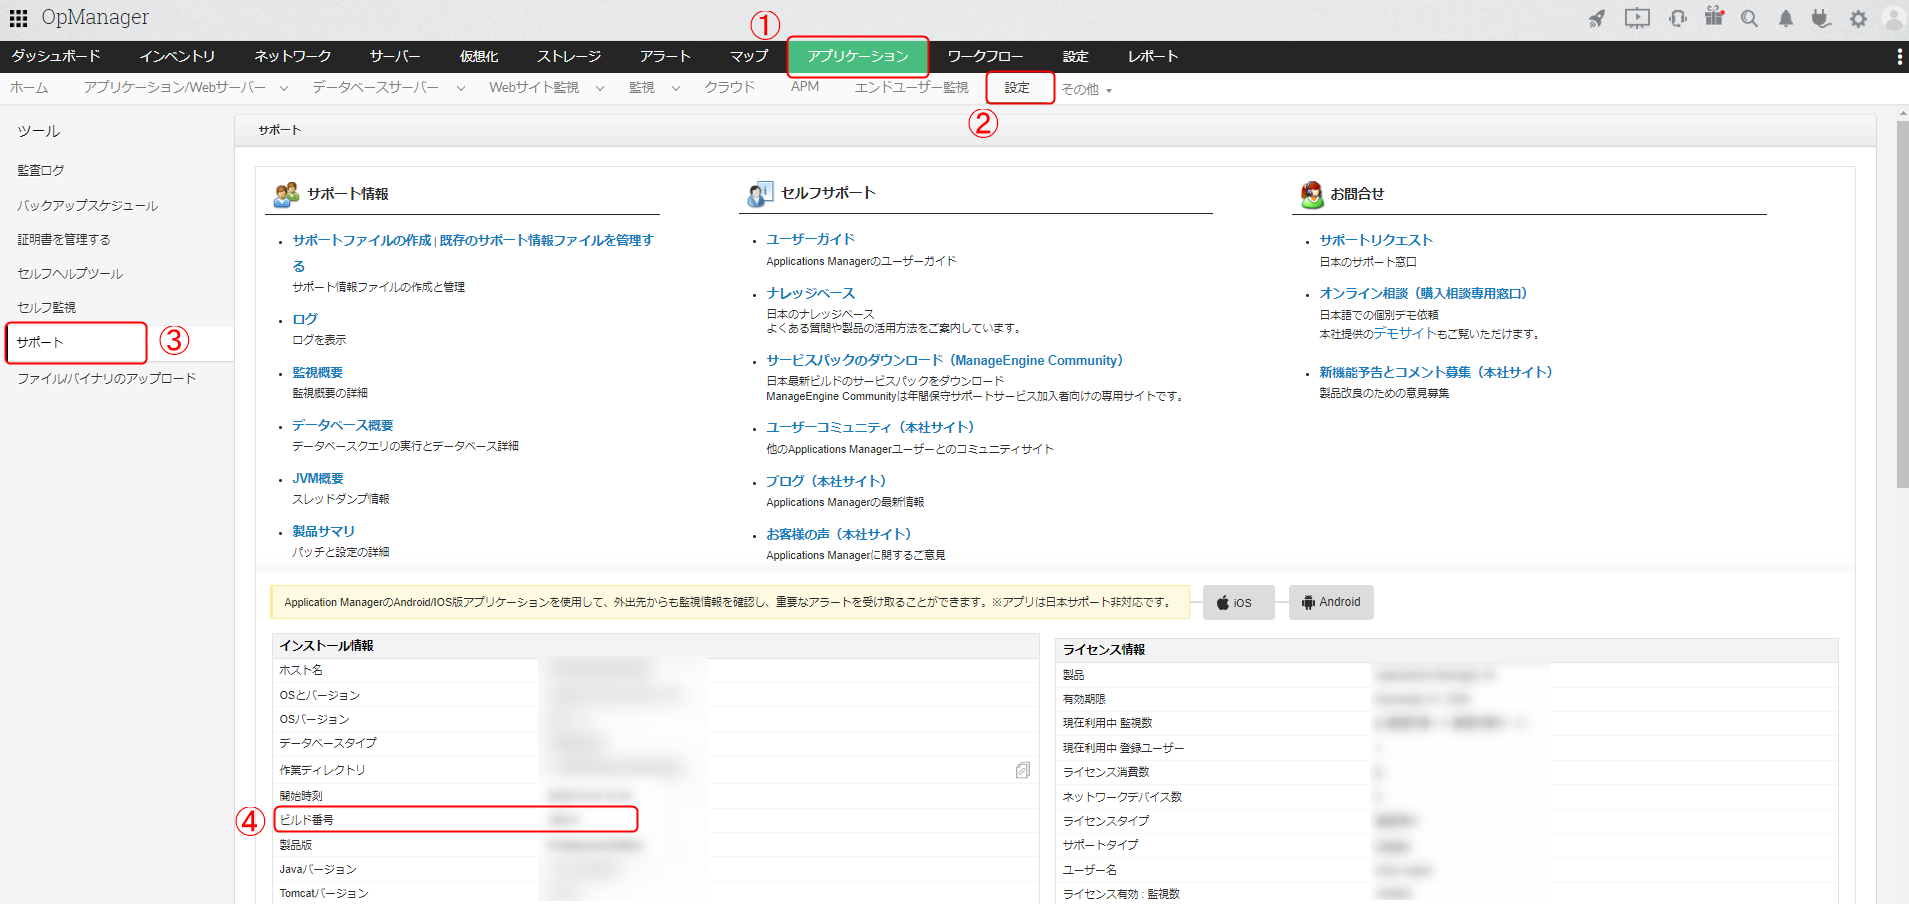Expand アプリケーション/Webサーバー dropdown arrow

tap(284, 88)
